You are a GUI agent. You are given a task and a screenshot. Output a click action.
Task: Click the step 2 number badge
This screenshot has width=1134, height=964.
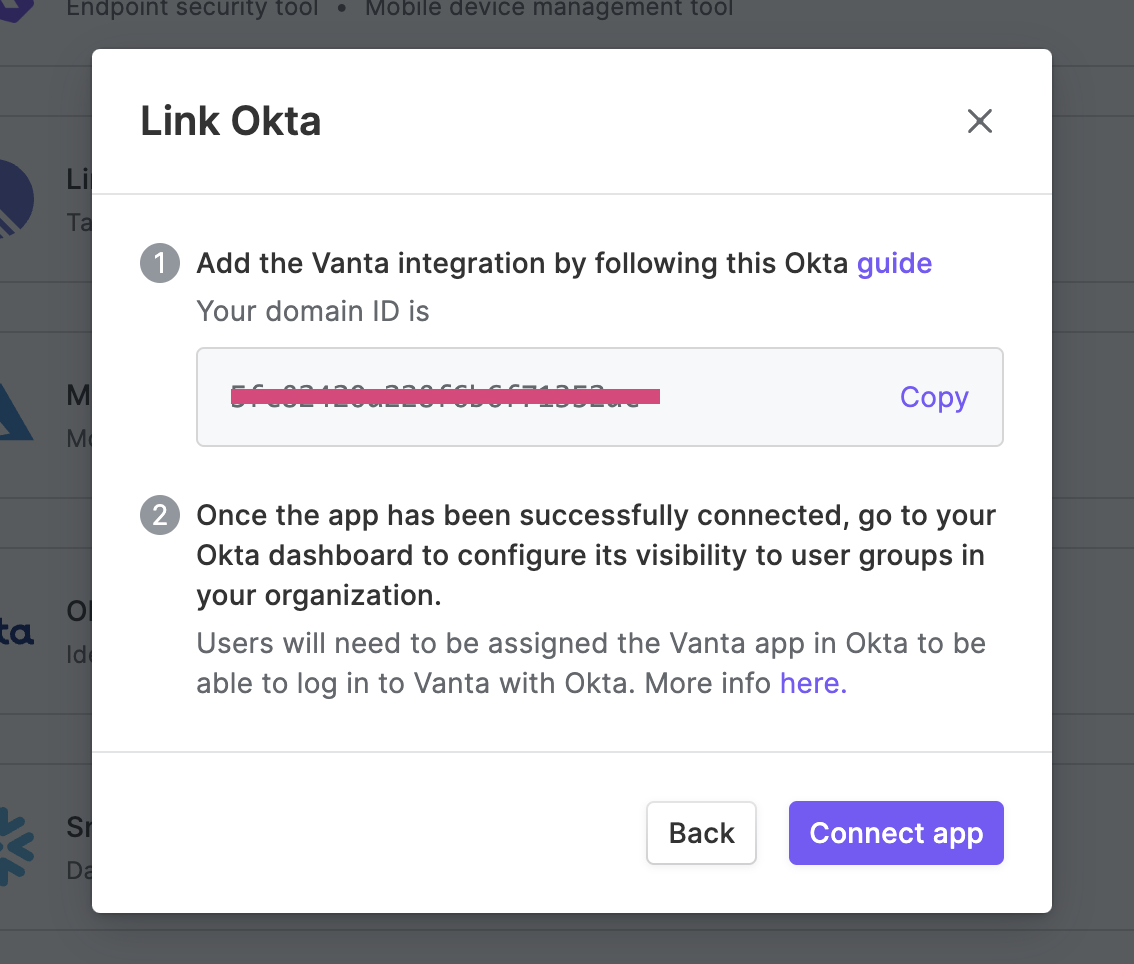[x=160, y=515]
